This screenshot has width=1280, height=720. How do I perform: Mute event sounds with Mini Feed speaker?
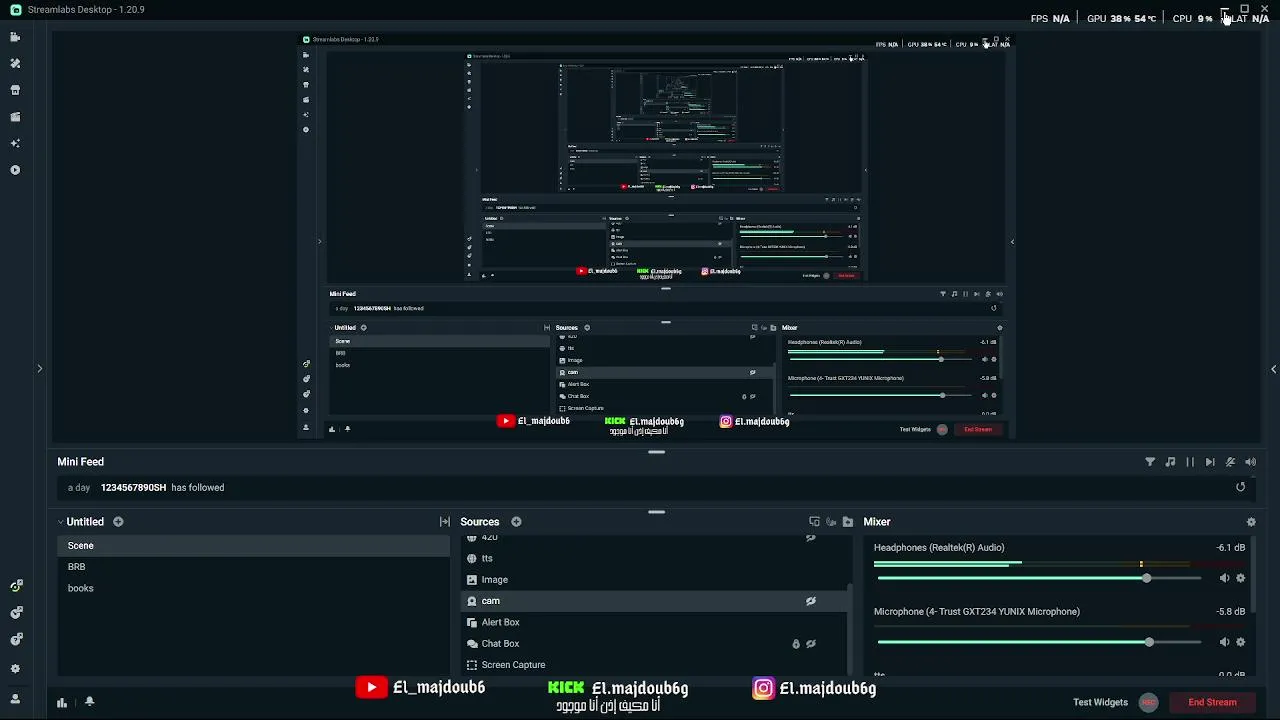[x=1250, y=462]
